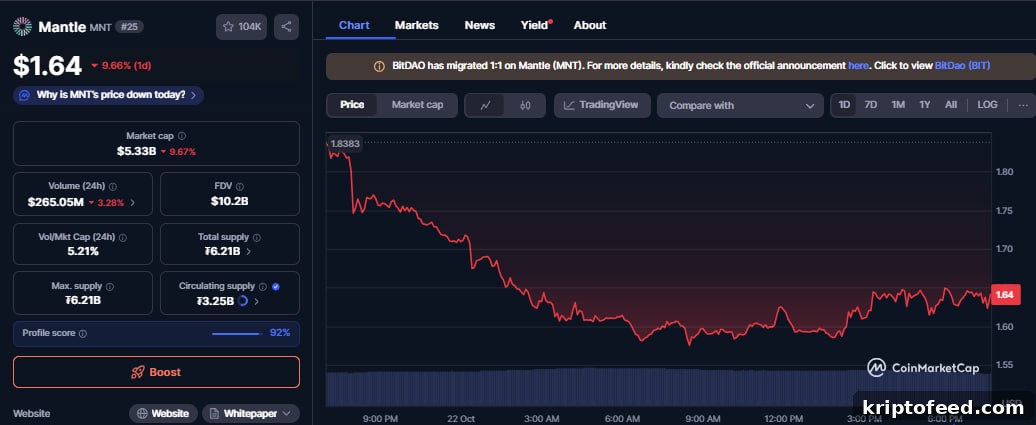Select the candlestick chart icon
1036x425 pixels.
pyautogui.click(x=525, y=105)
